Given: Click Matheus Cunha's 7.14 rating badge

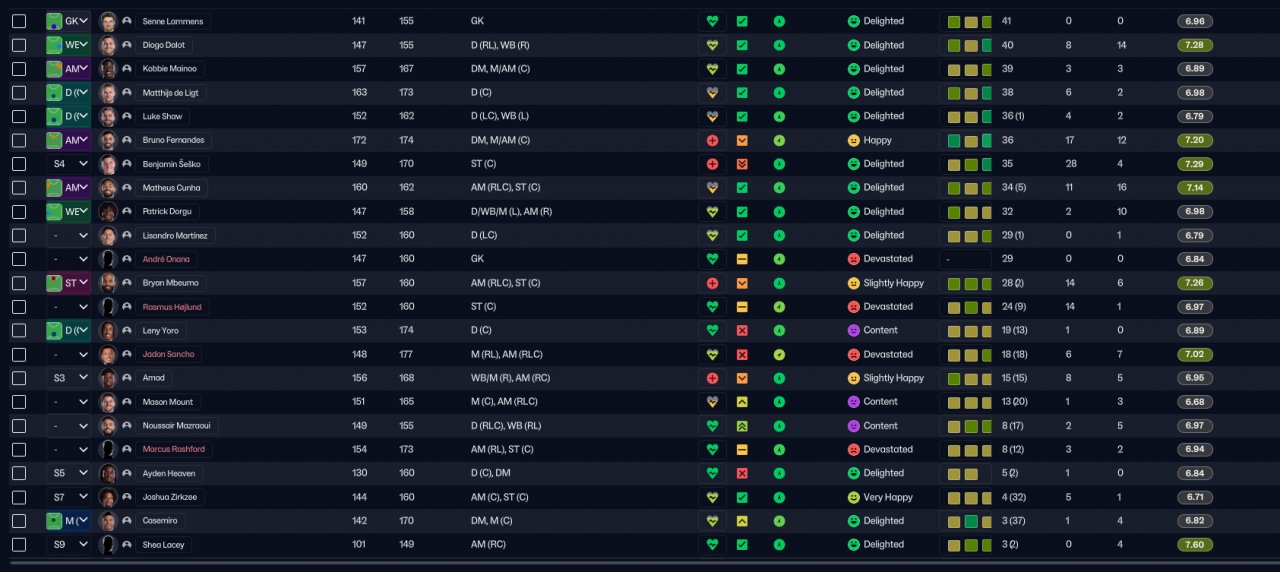Looking at the screenshot, I should (1195, 188).
